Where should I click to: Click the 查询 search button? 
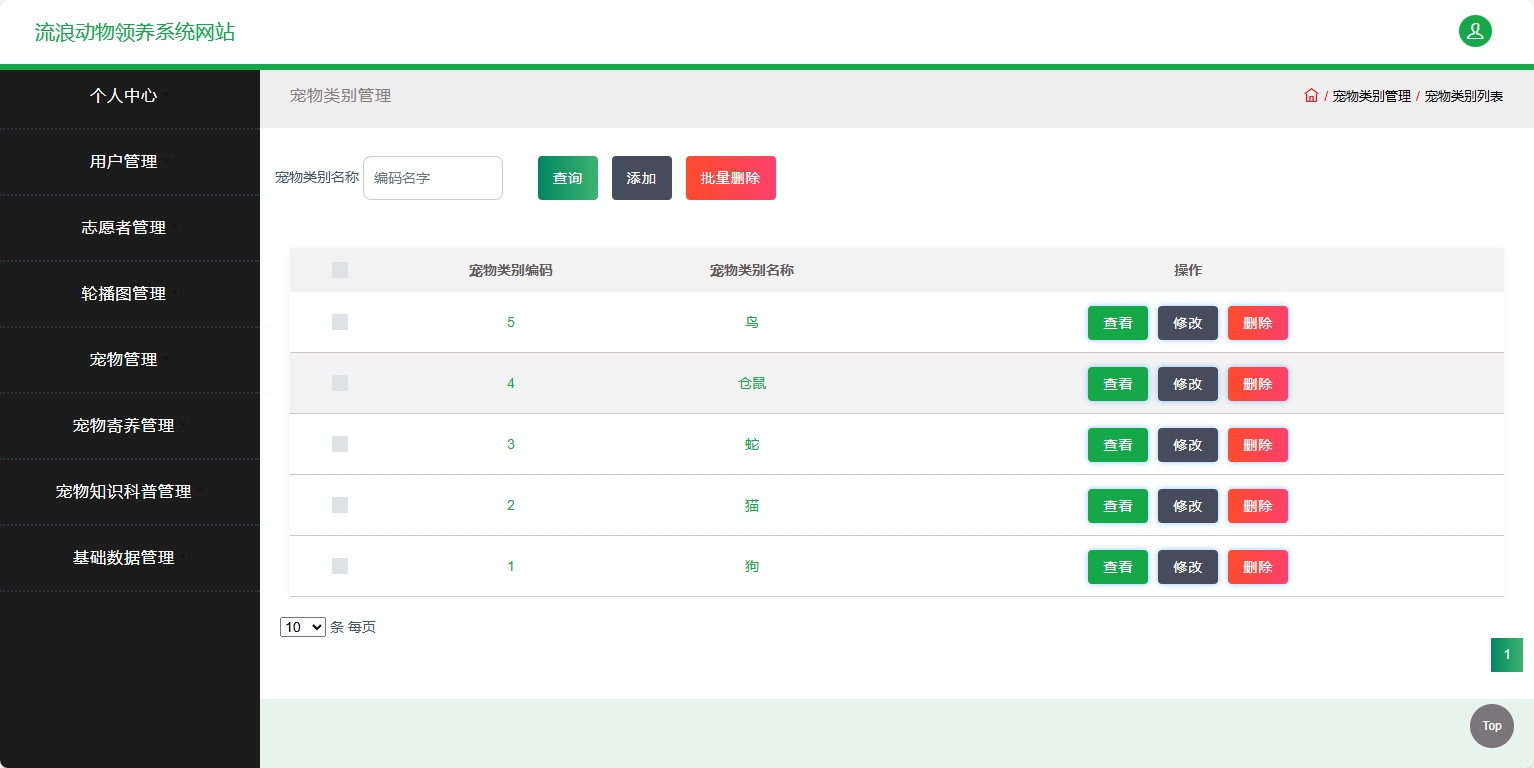(568, 178)
